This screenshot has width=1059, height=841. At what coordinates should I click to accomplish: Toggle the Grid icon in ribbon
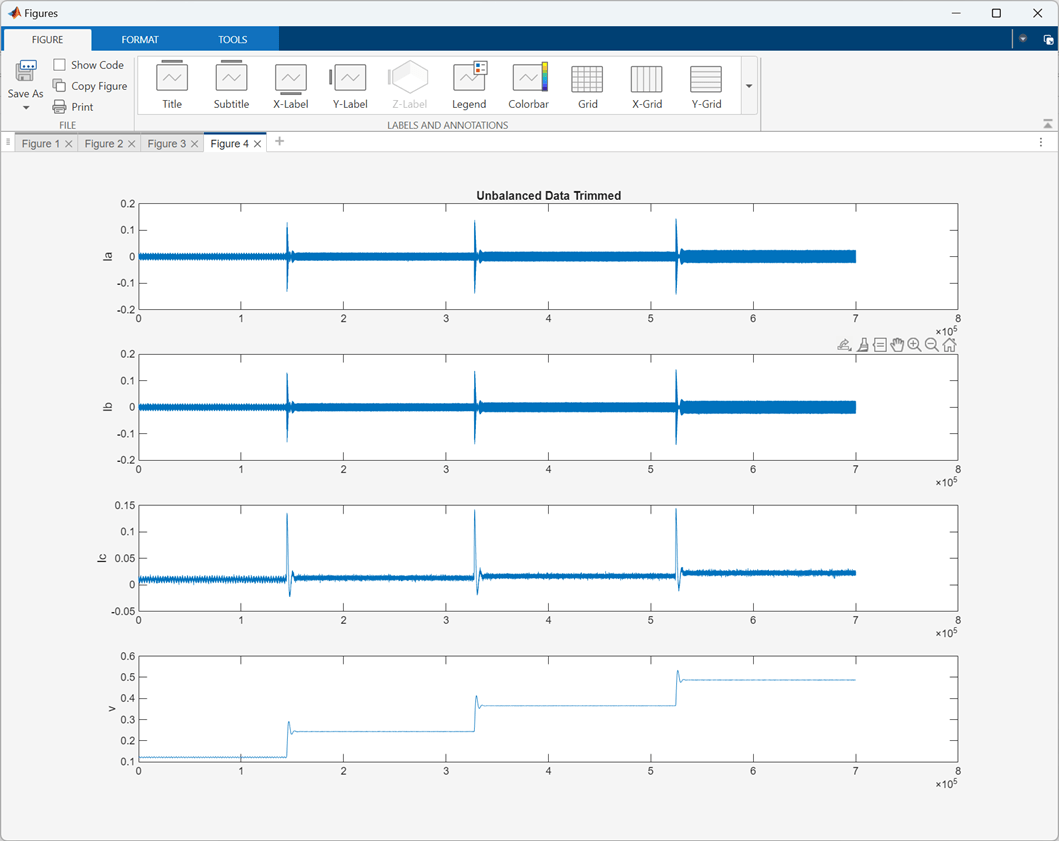pyautogui.click(x=587, y=85)
